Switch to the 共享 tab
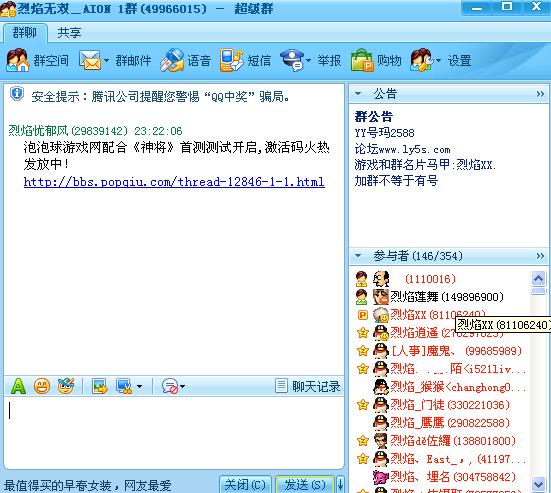551x493 pixels. pyautogui.click(x=69, y=33)
